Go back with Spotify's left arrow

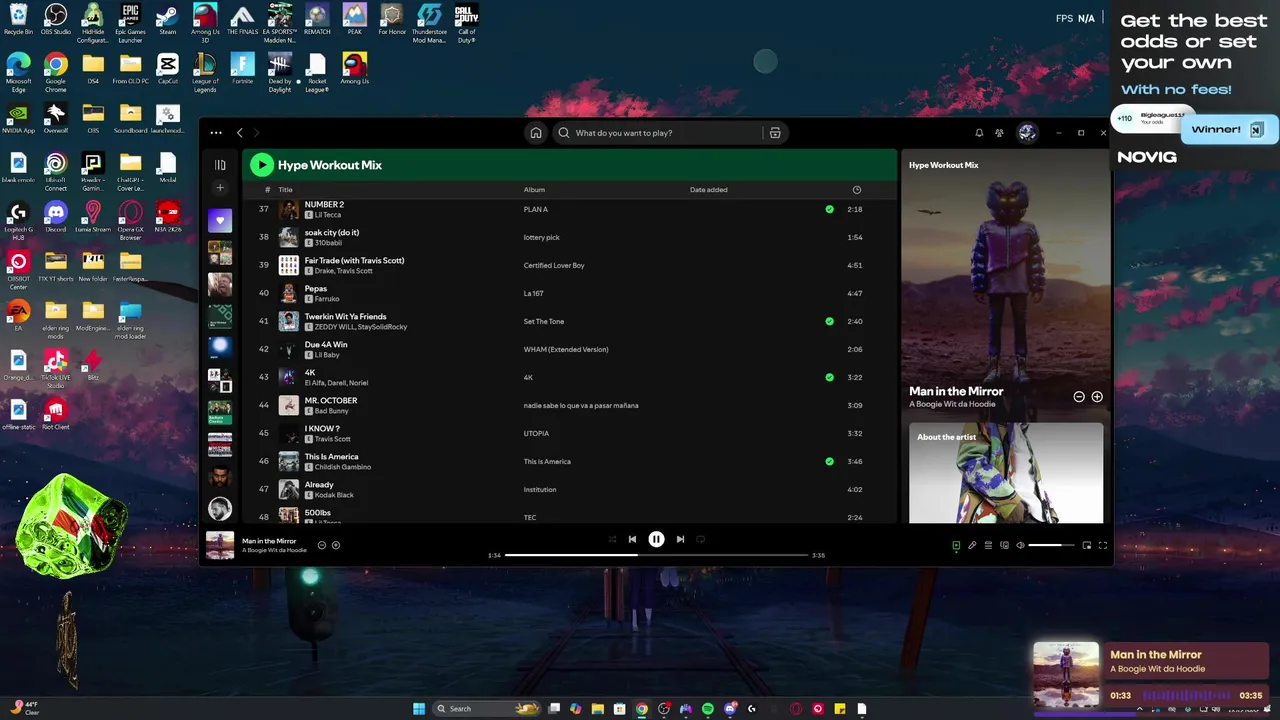click(x=240, y=133)
